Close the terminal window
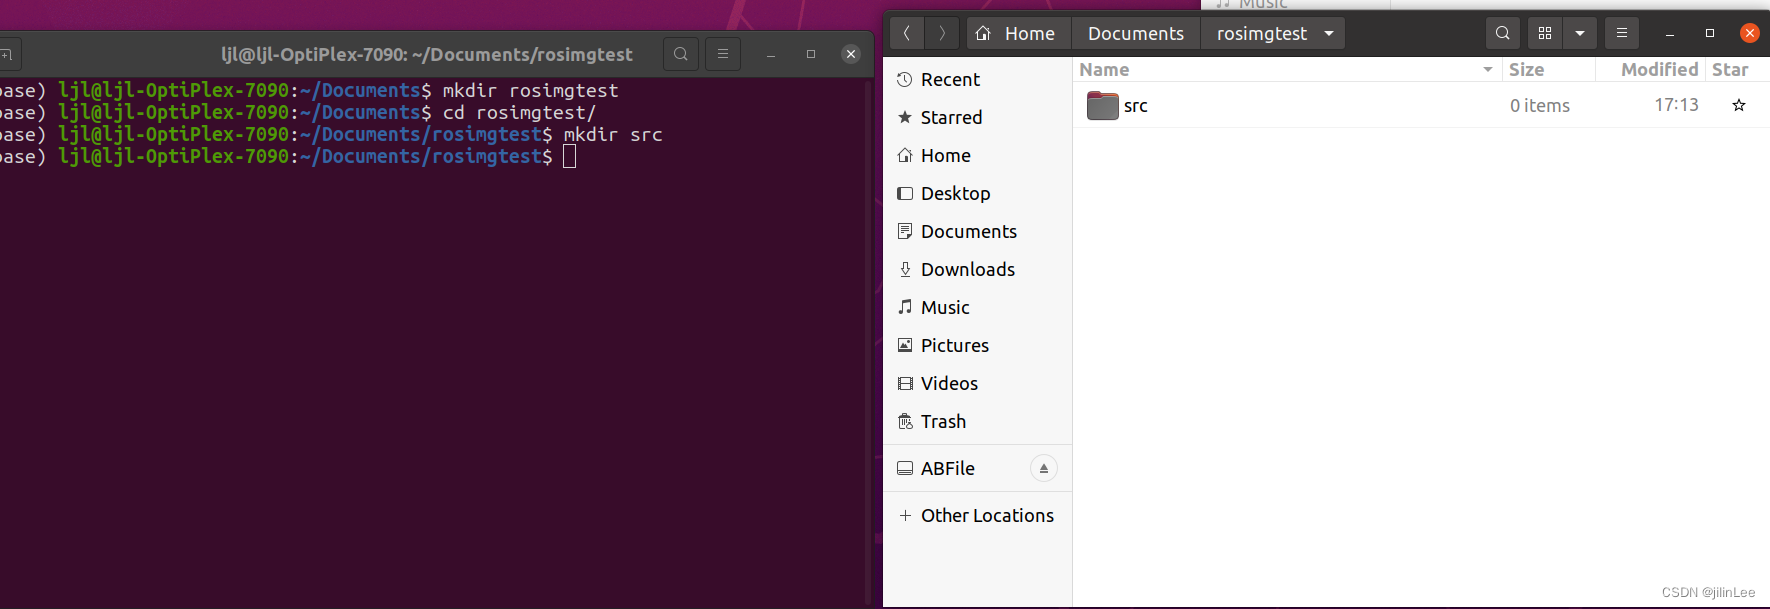The width and height of the screenshot is (1770, 609). [x=851, y=54]
